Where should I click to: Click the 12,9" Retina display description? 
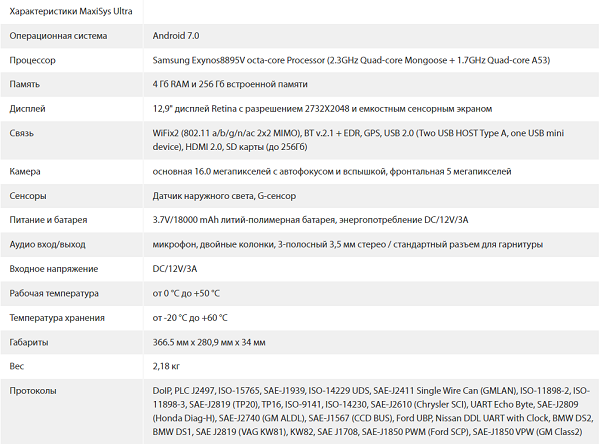pos(321,108)
